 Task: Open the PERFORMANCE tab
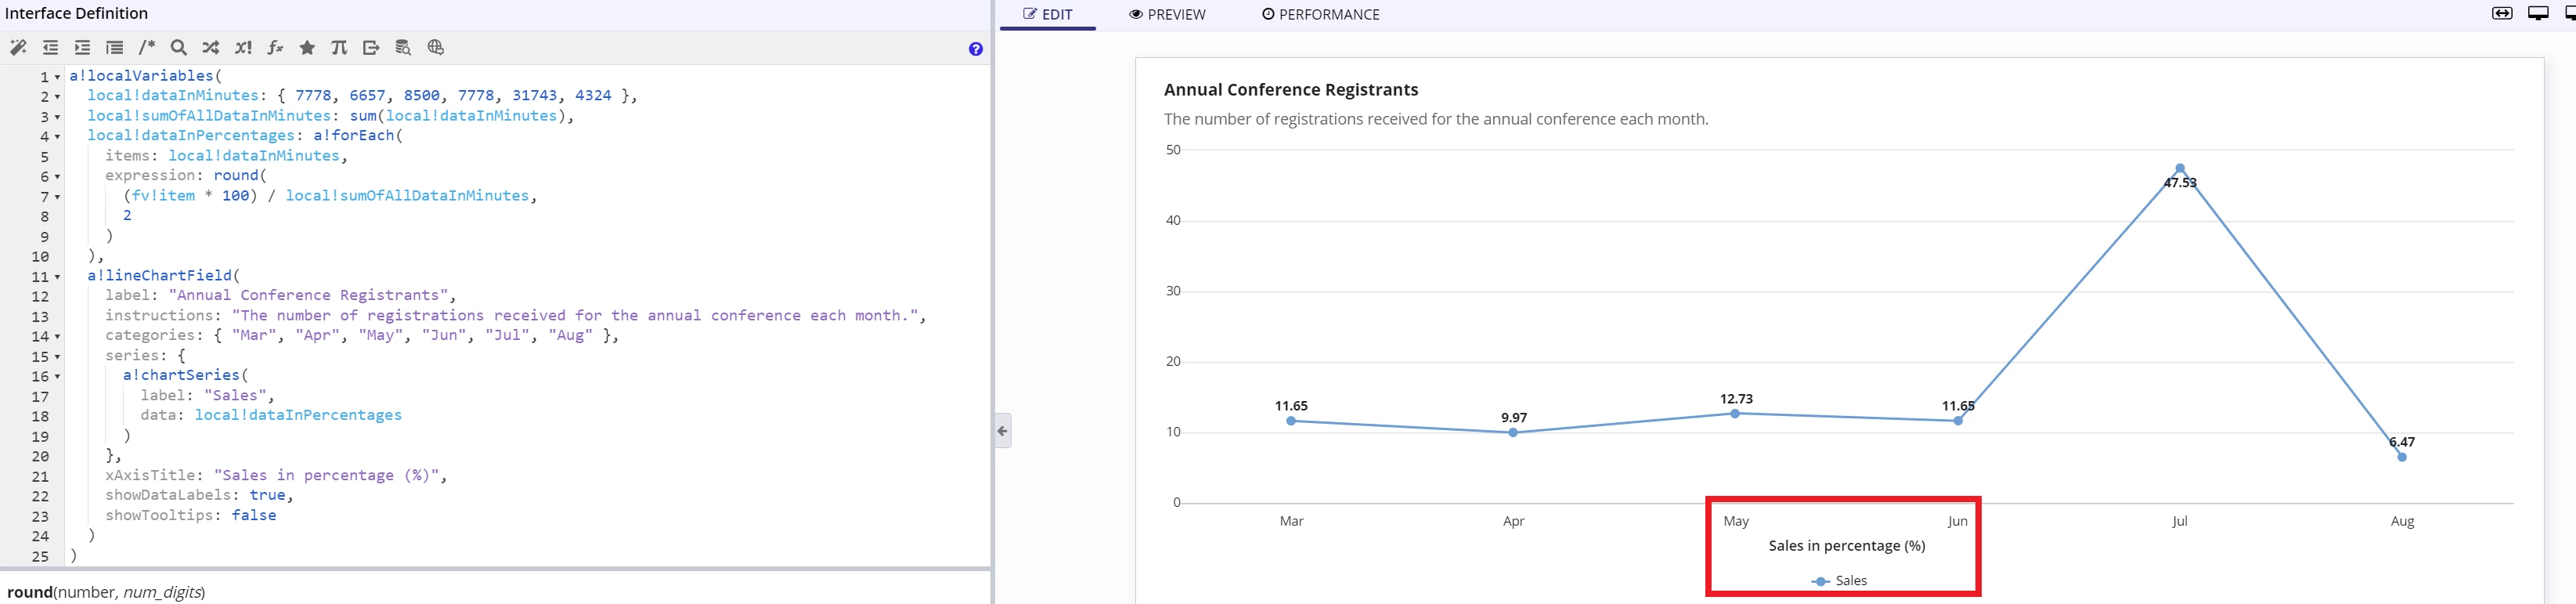click(1320, 15)
